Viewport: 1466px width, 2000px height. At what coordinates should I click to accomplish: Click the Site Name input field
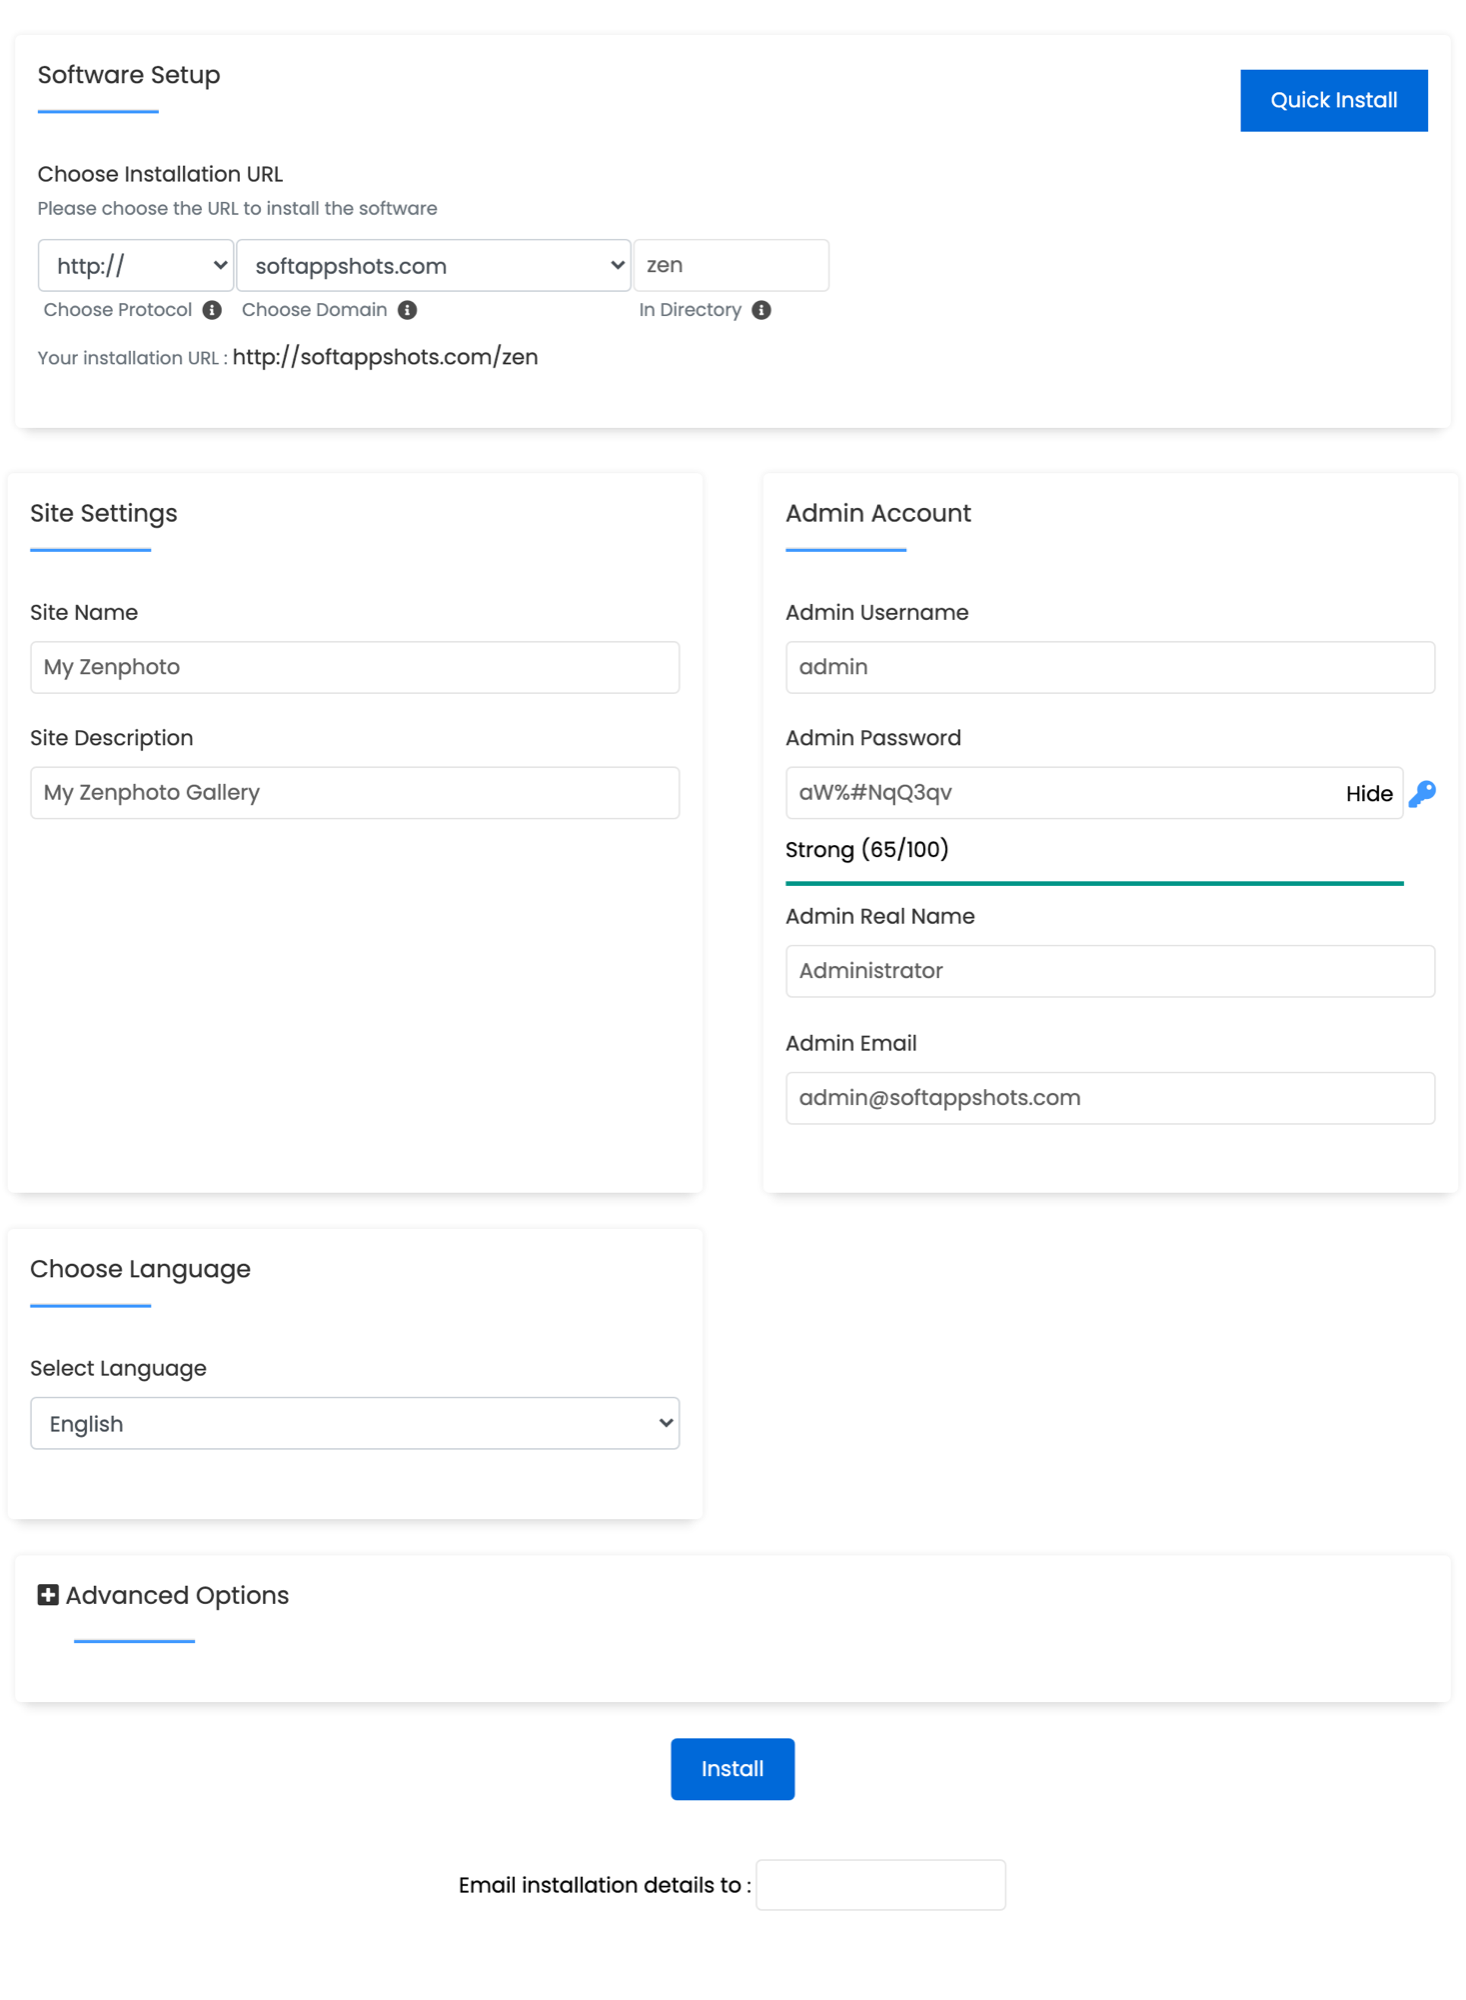(355, 667)
